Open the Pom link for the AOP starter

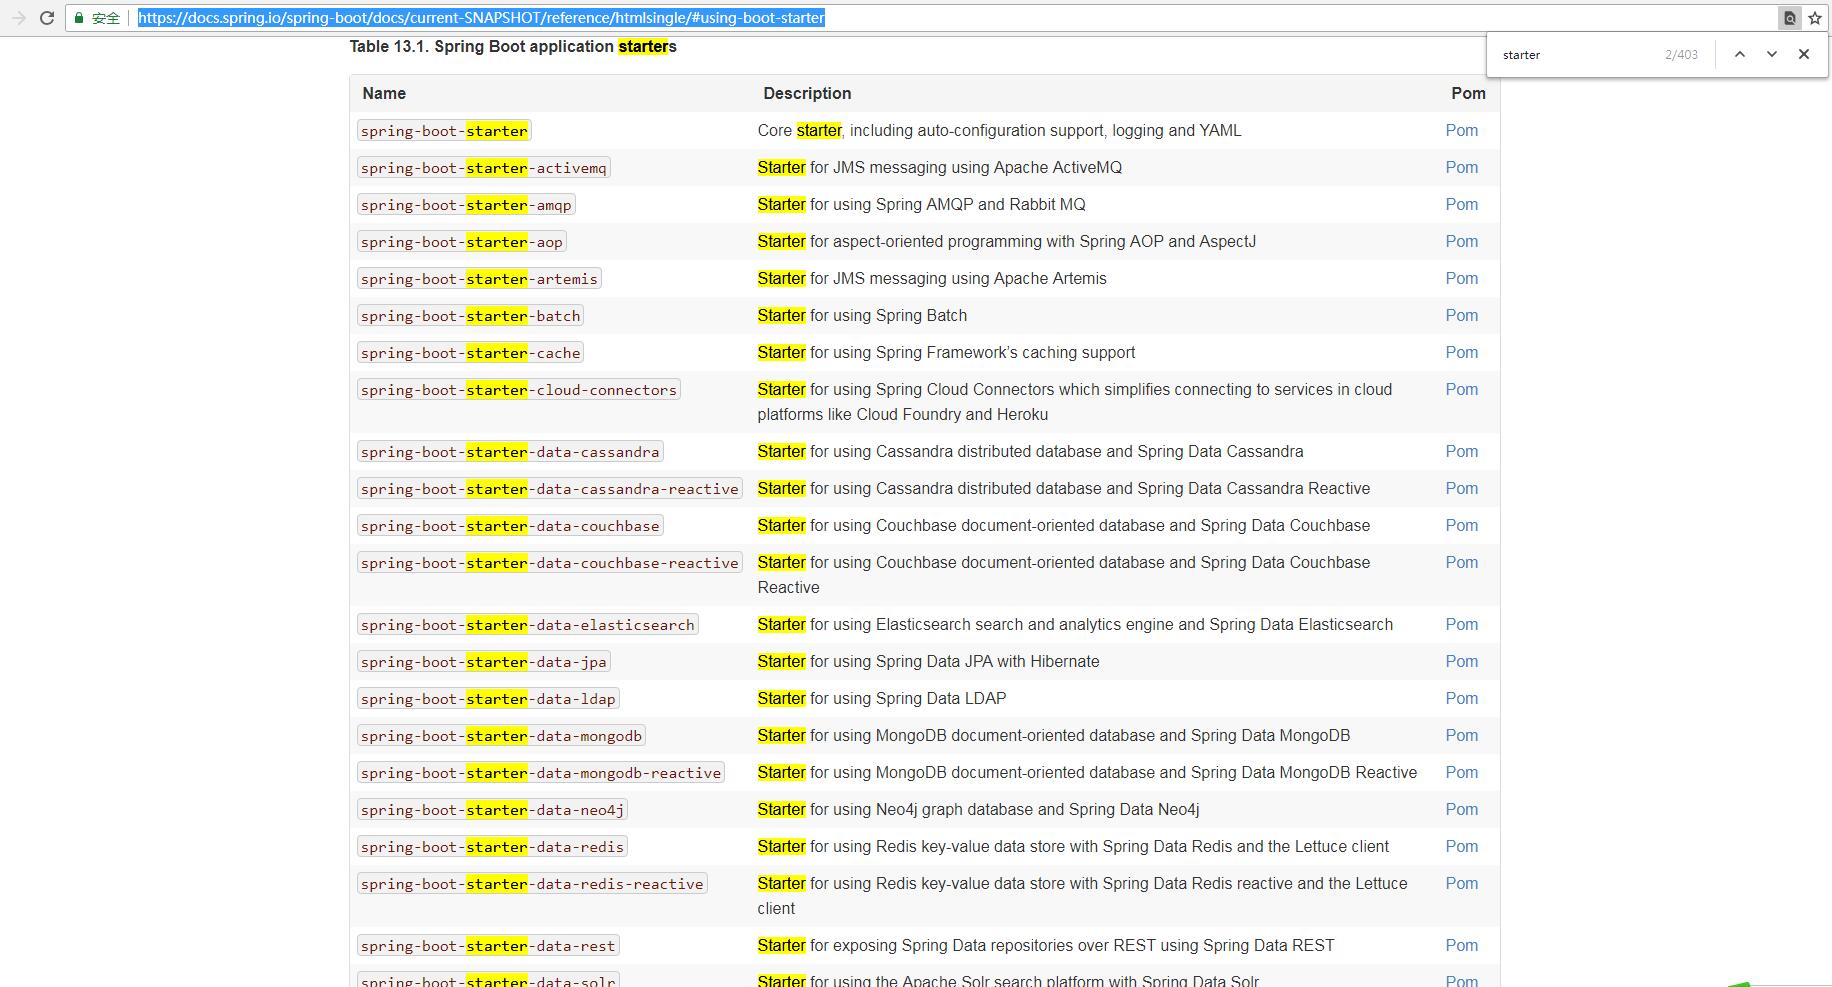1461,241
